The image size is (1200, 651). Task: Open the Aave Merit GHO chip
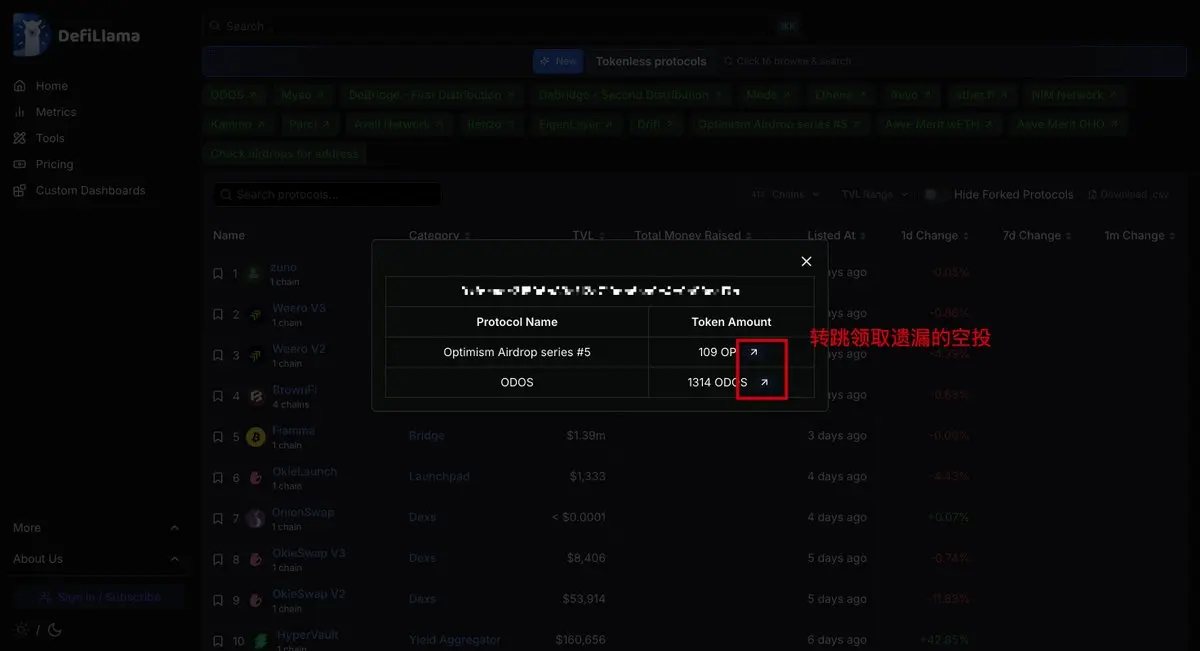click(1068, 125)
